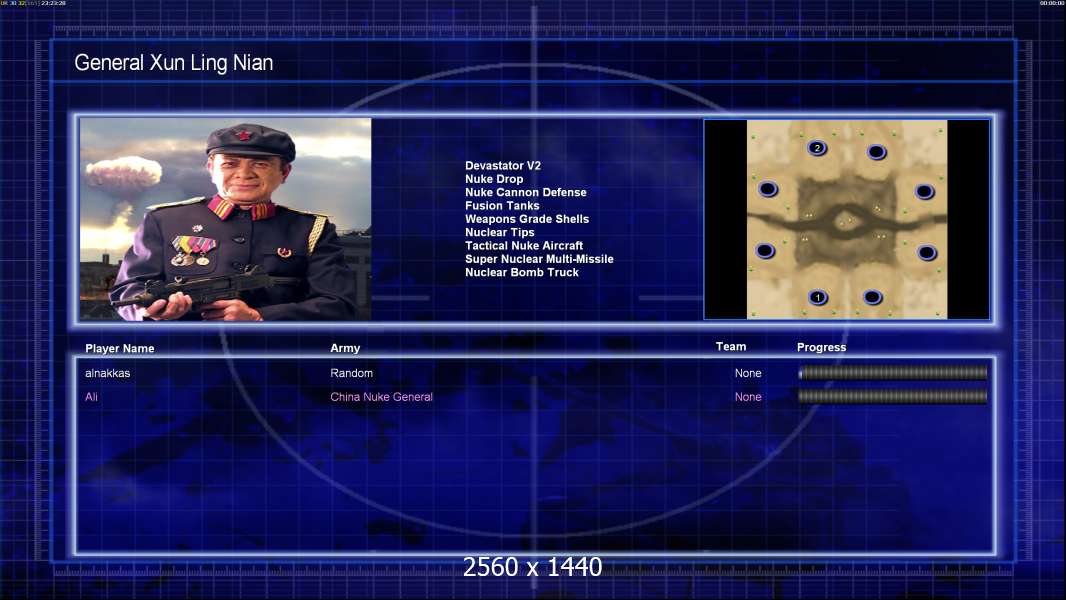Select "Fusion Tanks" list entry
1066x600 pixels.
tap(502, 205)
